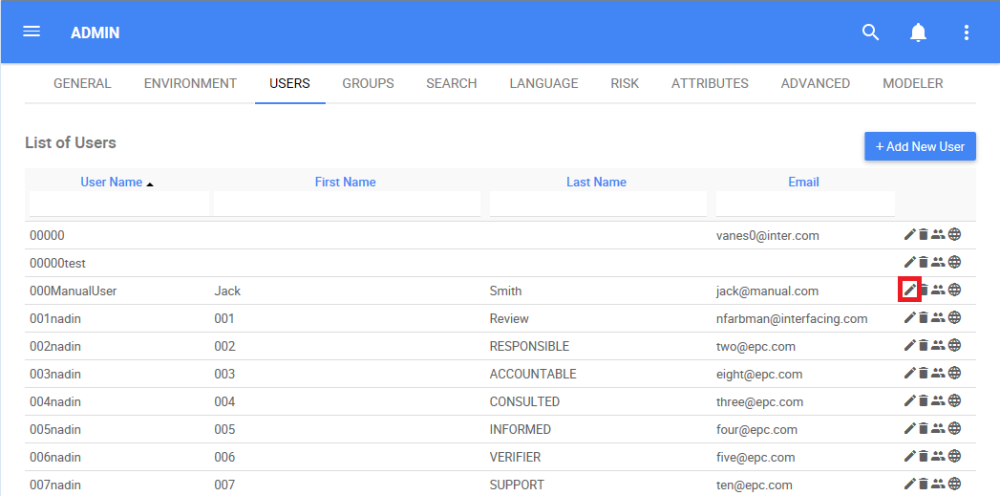
Task: Sort list by Last Name header
Action: [x=596, y=182]
